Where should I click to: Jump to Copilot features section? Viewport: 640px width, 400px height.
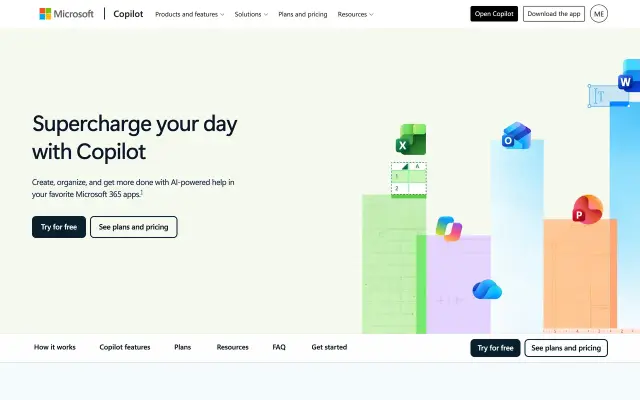[x=125, y=347]
